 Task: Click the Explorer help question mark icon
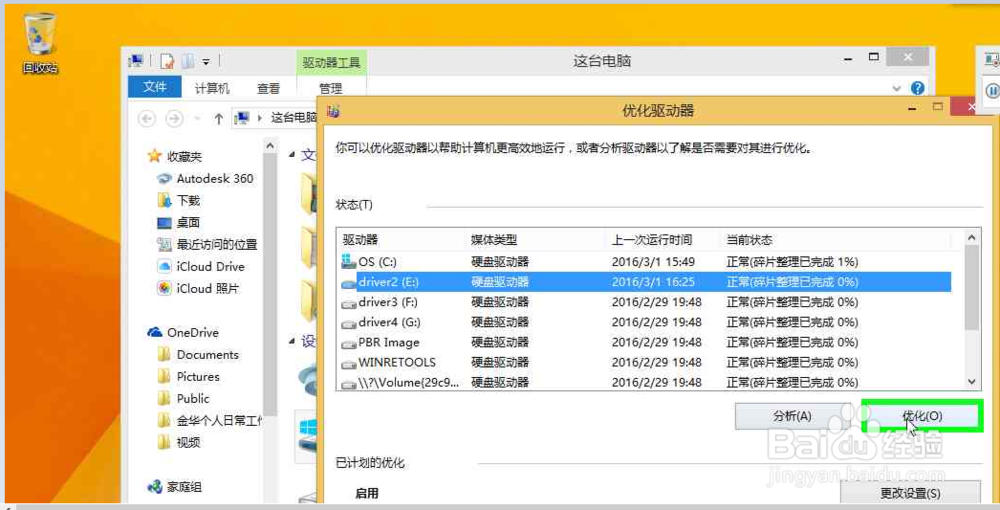coord(917,88)
